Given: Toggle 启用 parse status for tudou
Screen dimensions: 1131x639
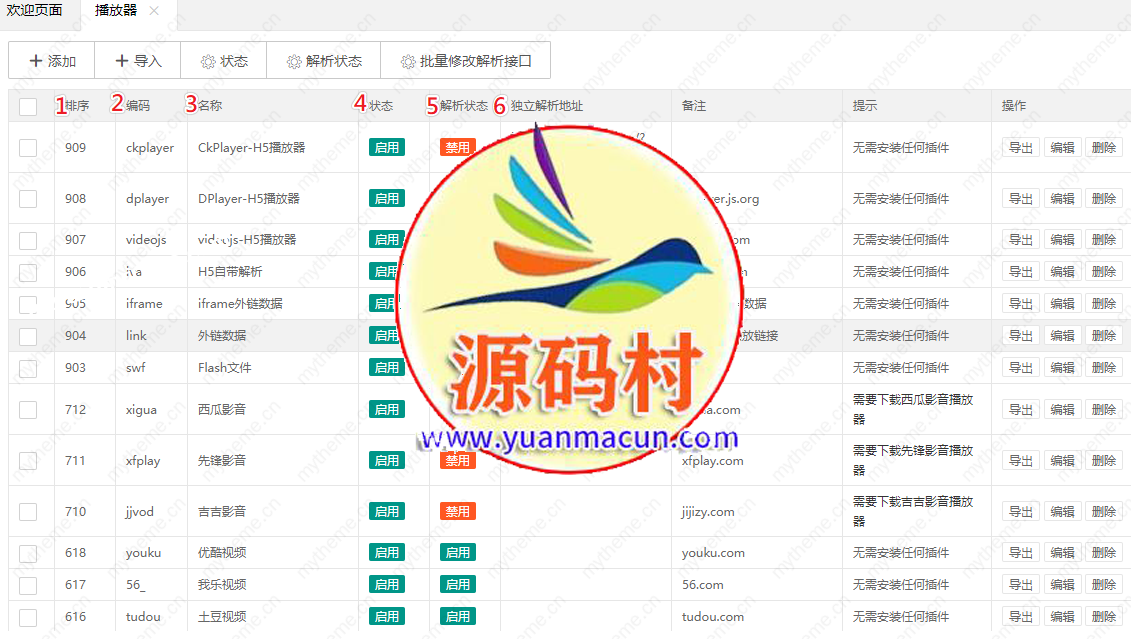Looking at the screenshot, I should (x=457, y=617).
